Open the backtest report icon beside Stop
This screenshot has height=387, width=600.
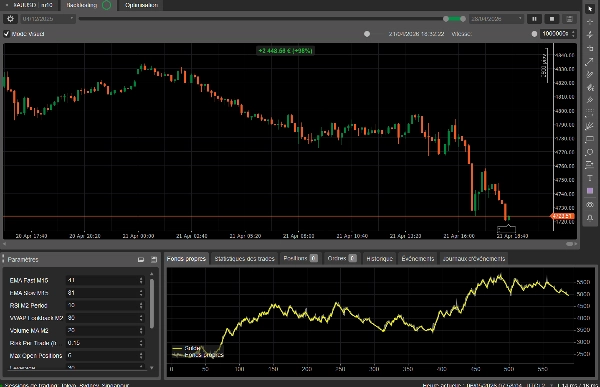[x=569, y=19]
